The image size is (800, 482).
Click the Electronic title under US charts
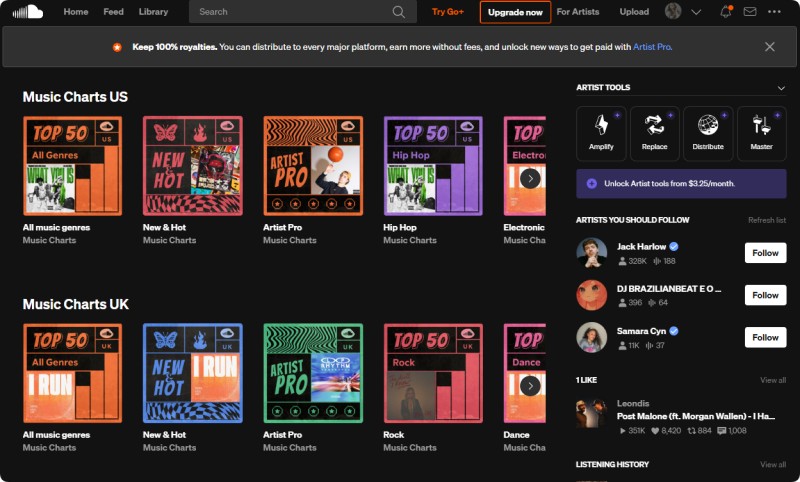[524, 227]
